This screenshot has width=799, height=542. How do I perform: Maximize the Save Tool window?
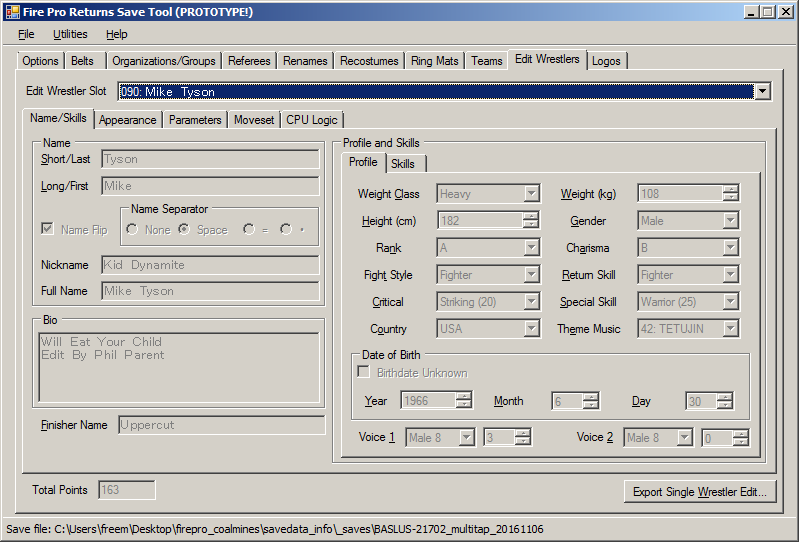click(767, 12)
